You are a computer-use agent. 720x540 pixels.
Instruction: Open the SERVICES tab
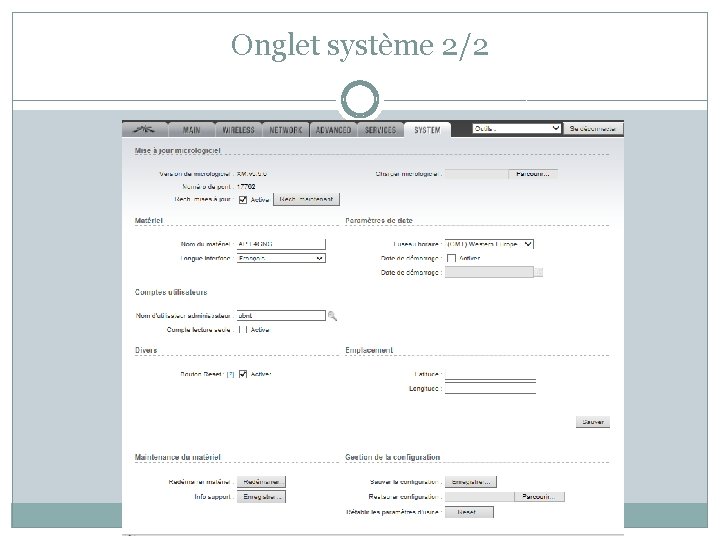[x=380, y=130]
